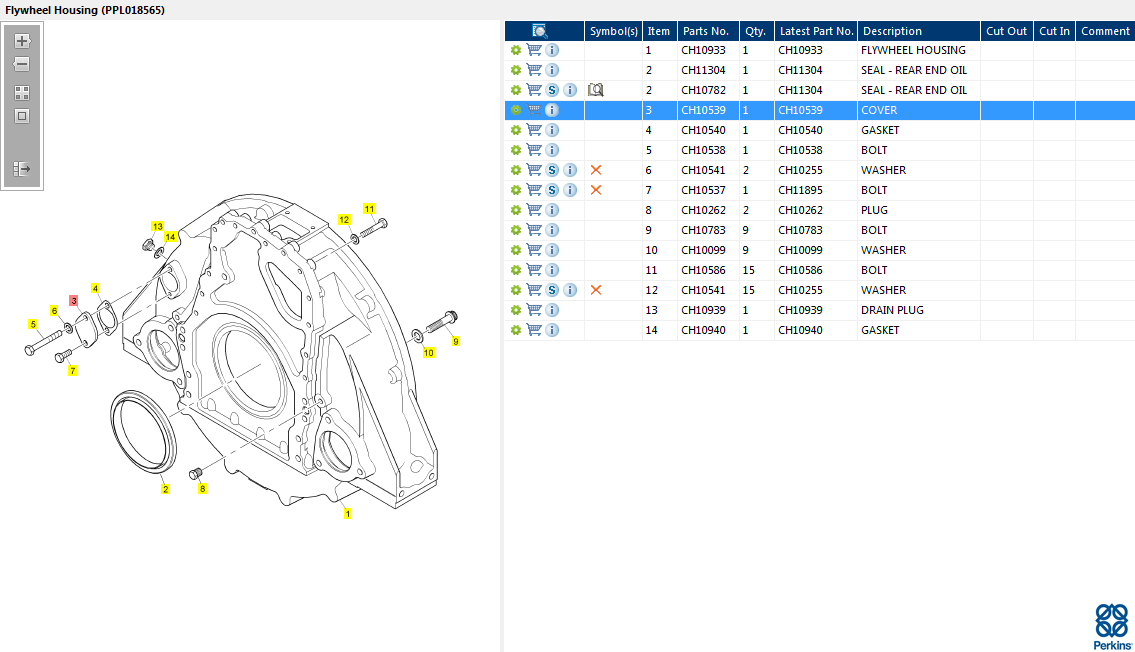The height and width of the screenshot is (652, 1135).
Task: Click the zoom out button on diagram toolbar
Action: [x=22, y=64]
